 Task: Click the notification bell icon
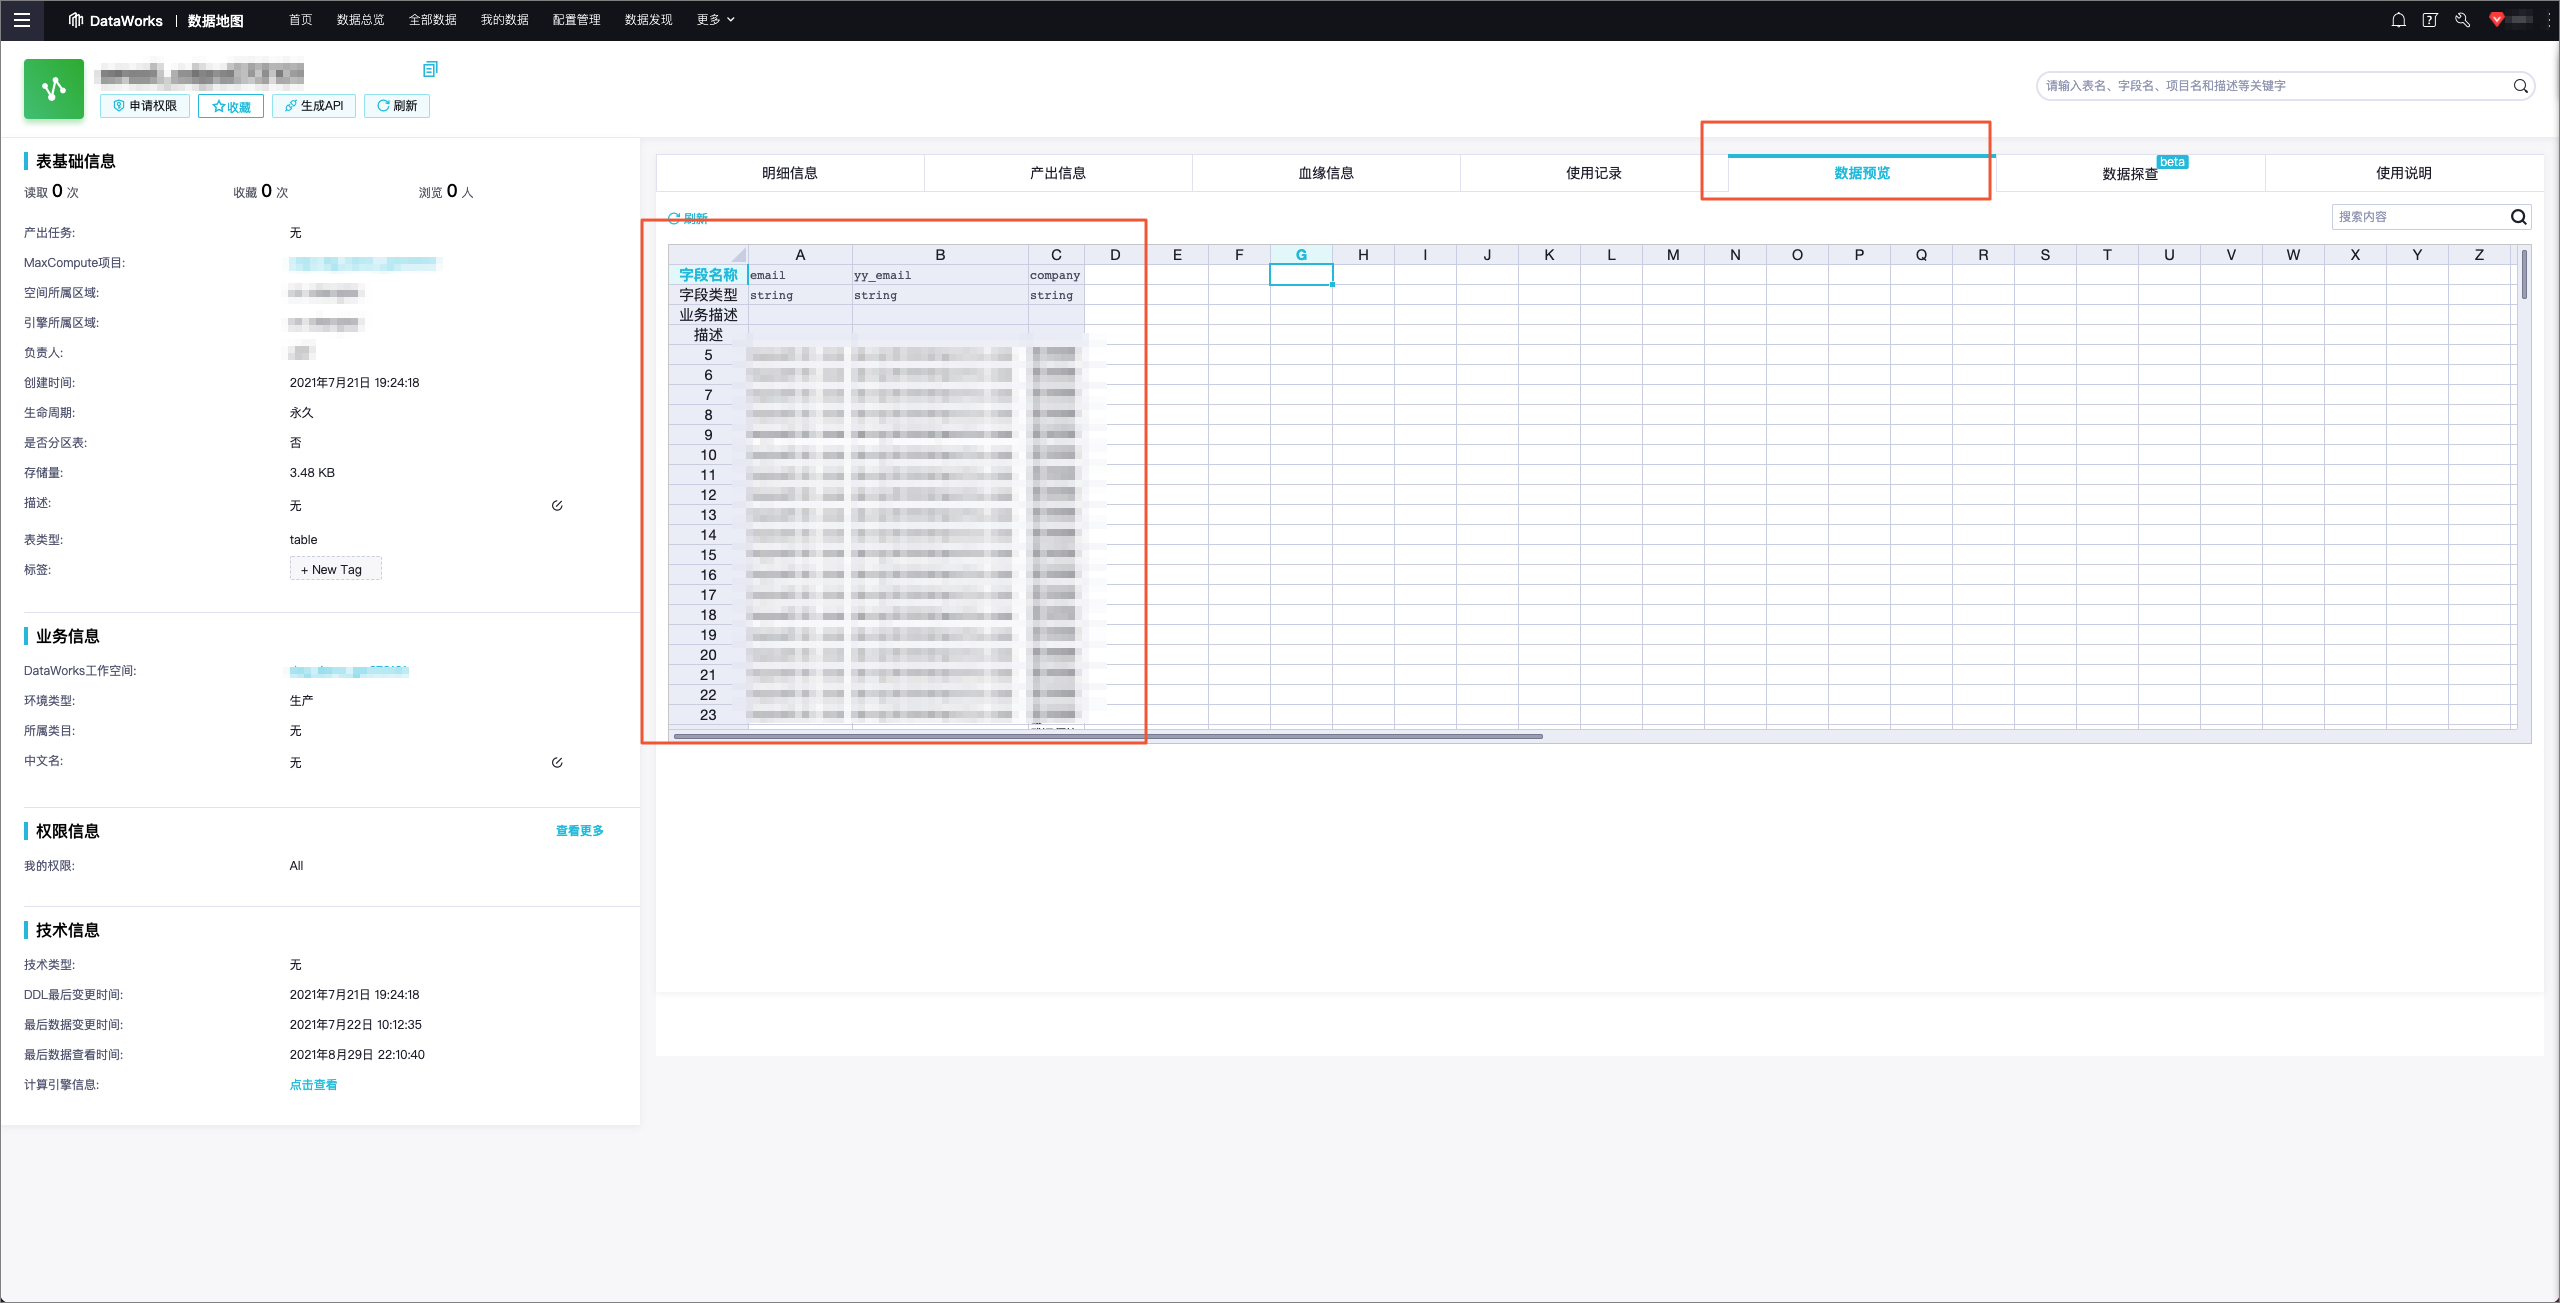coord(2398,20)
